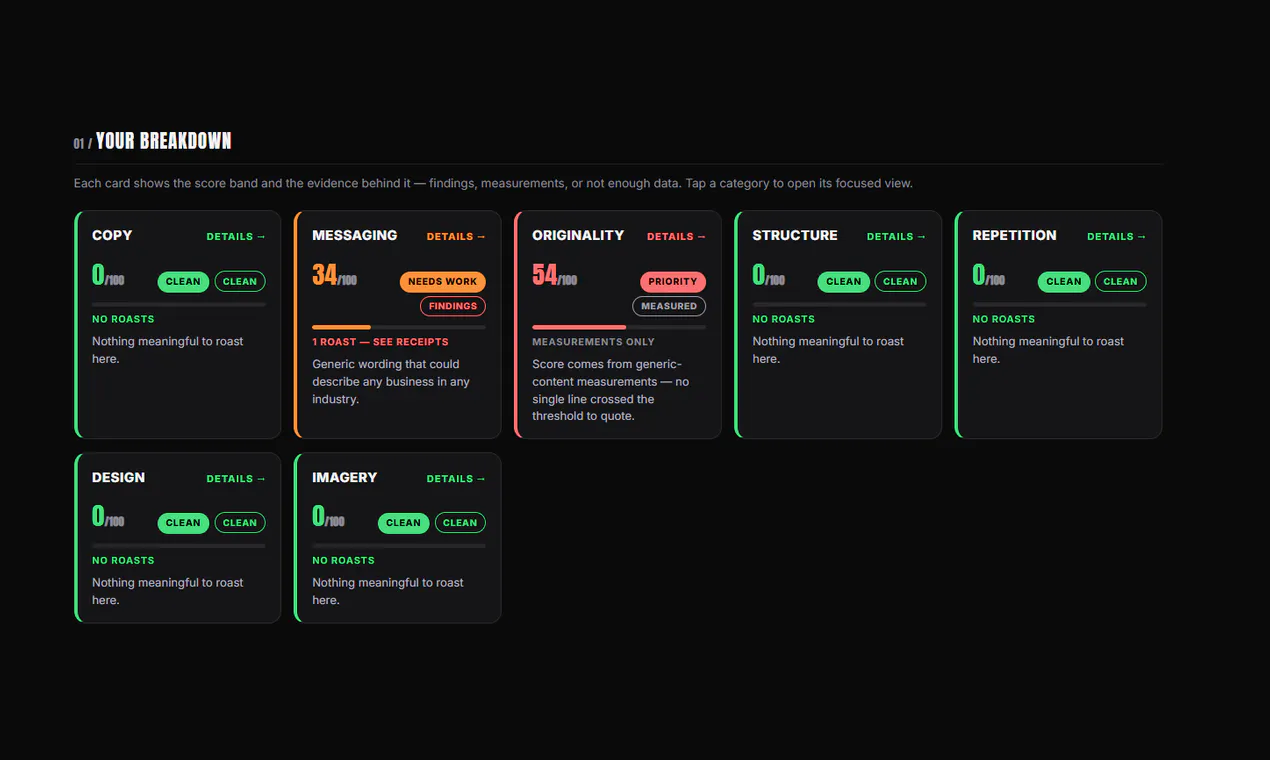Click the Originality score progress bar
The image size is (1270, 760).
pyautogui.click(x=619, y=327)
